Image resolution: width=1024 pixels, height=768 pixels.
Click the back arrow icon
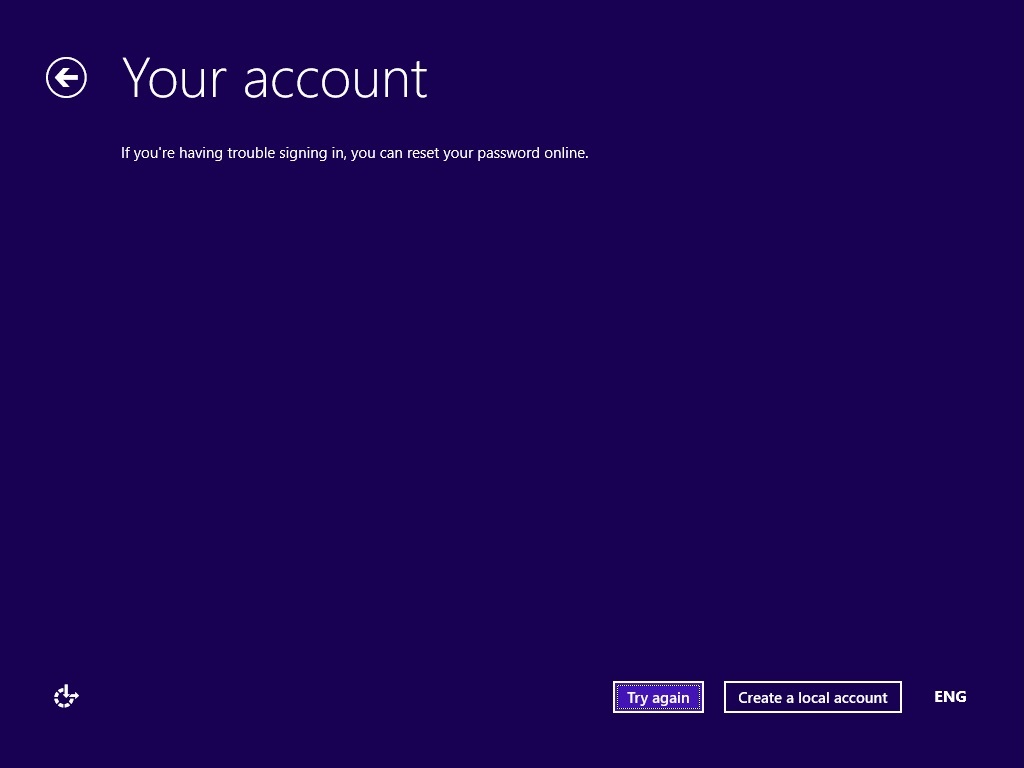click(66, 78)
